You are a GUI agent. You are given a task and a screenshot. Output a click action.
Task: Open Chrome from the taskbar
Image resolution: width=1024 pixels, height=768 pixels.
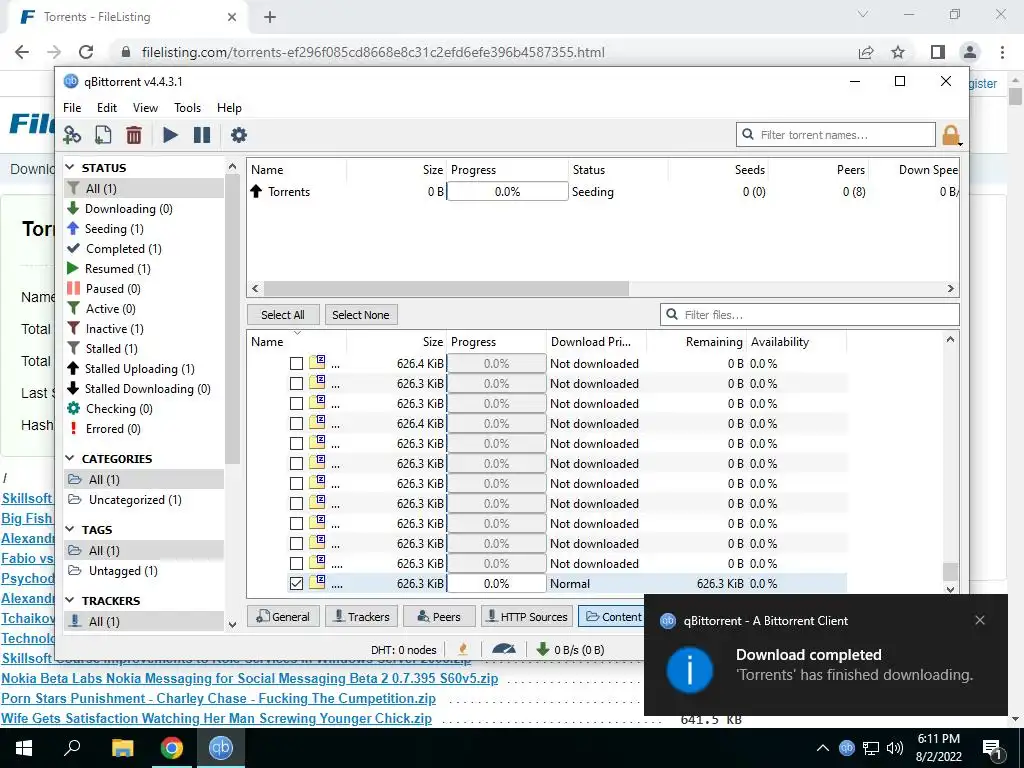[172, 748]
